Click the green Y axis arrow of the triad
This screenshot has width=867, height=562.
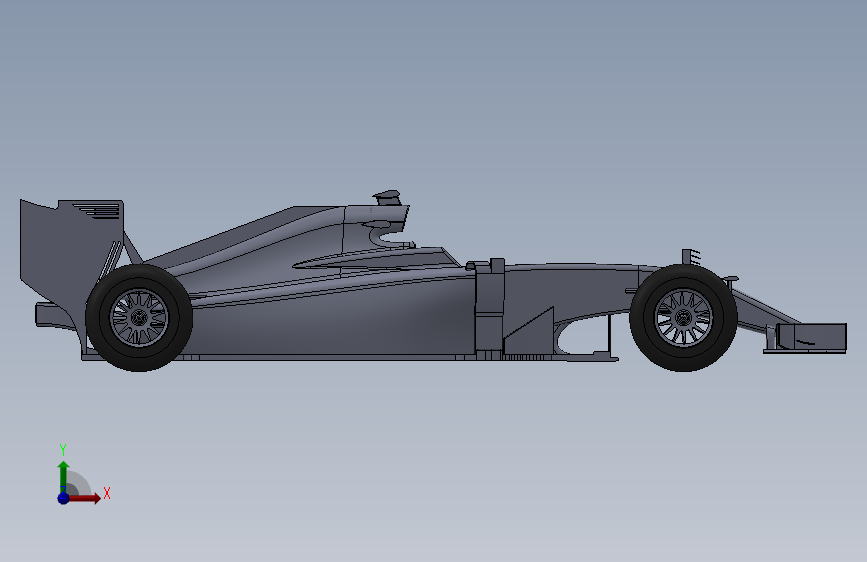click(x=63, y=476)
